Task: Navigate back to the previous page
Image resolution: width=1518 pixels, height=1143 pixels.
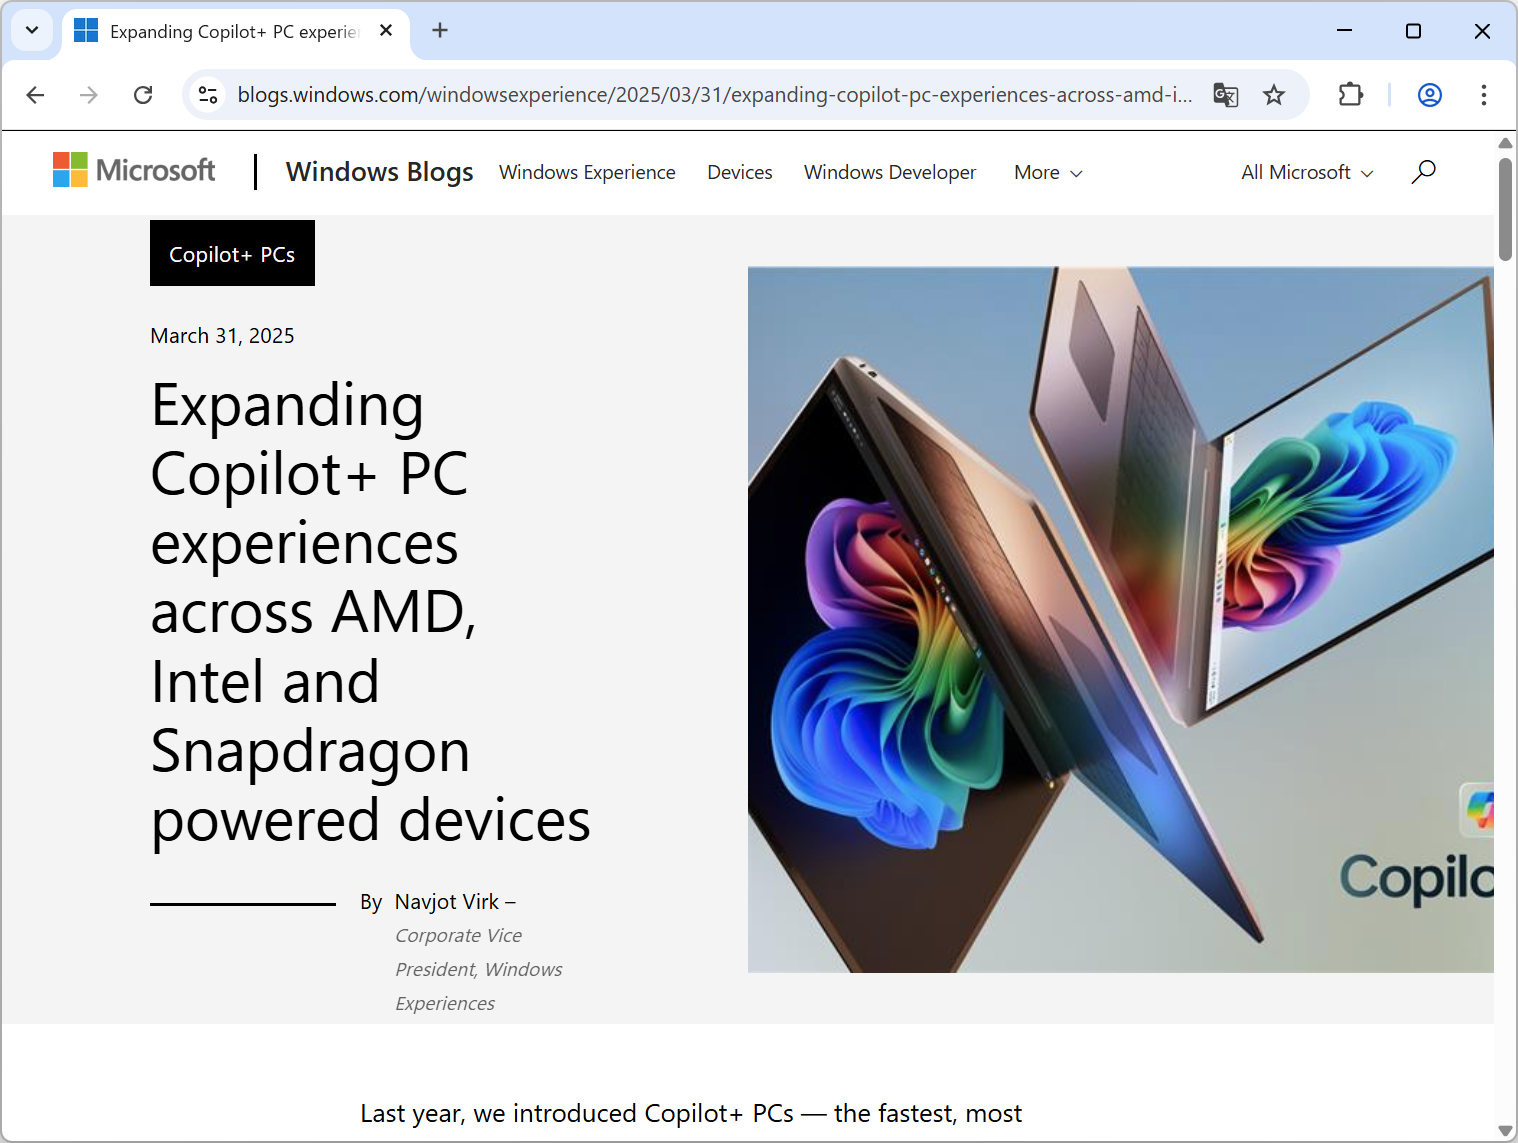Action: click(x=35, y=95)
